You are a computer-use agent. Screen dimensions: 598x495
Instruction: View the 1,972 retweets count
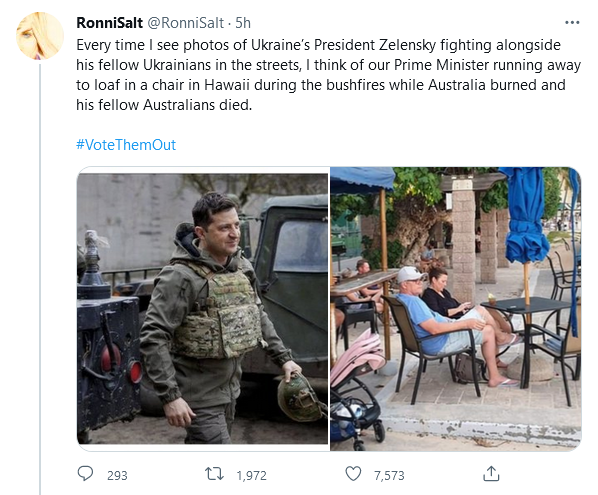click(x=251, y=476)
